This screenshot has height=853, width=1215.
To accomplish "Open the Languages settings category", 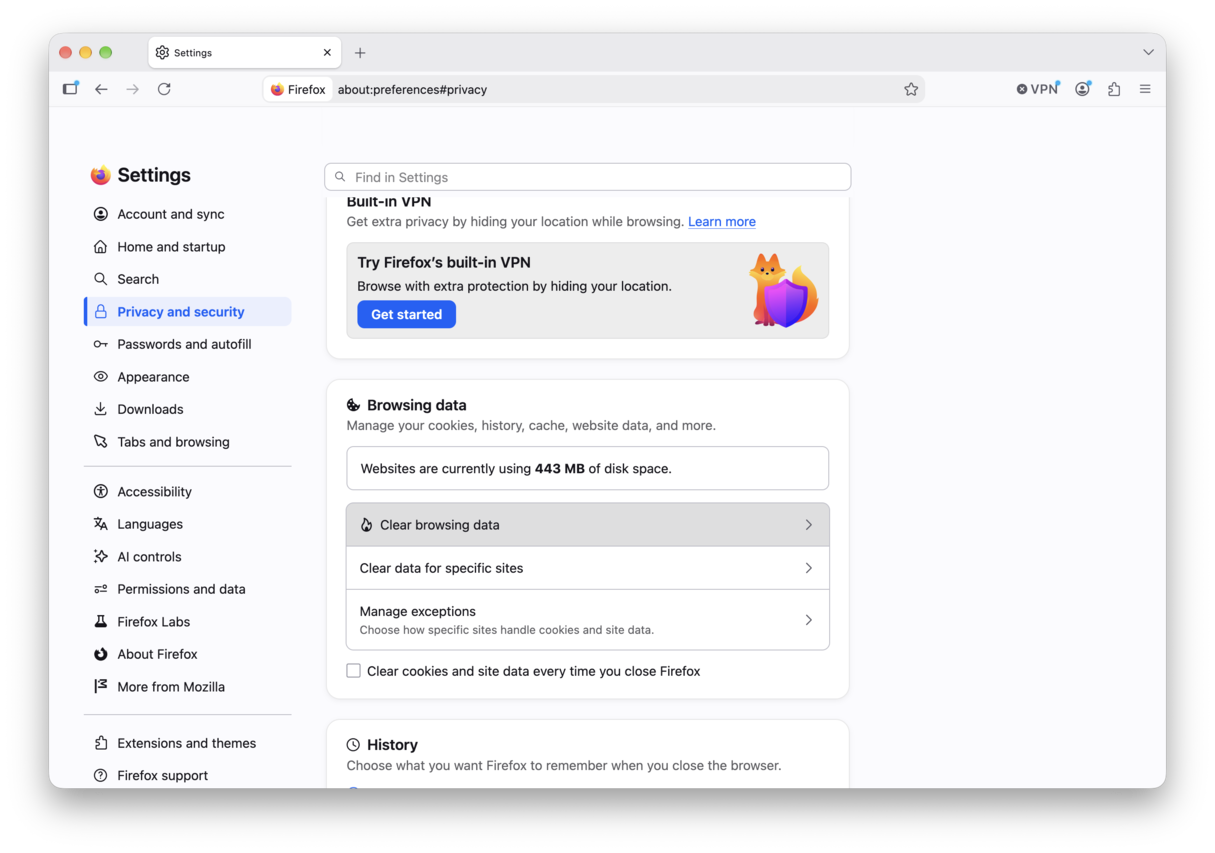I will (188, 524).
